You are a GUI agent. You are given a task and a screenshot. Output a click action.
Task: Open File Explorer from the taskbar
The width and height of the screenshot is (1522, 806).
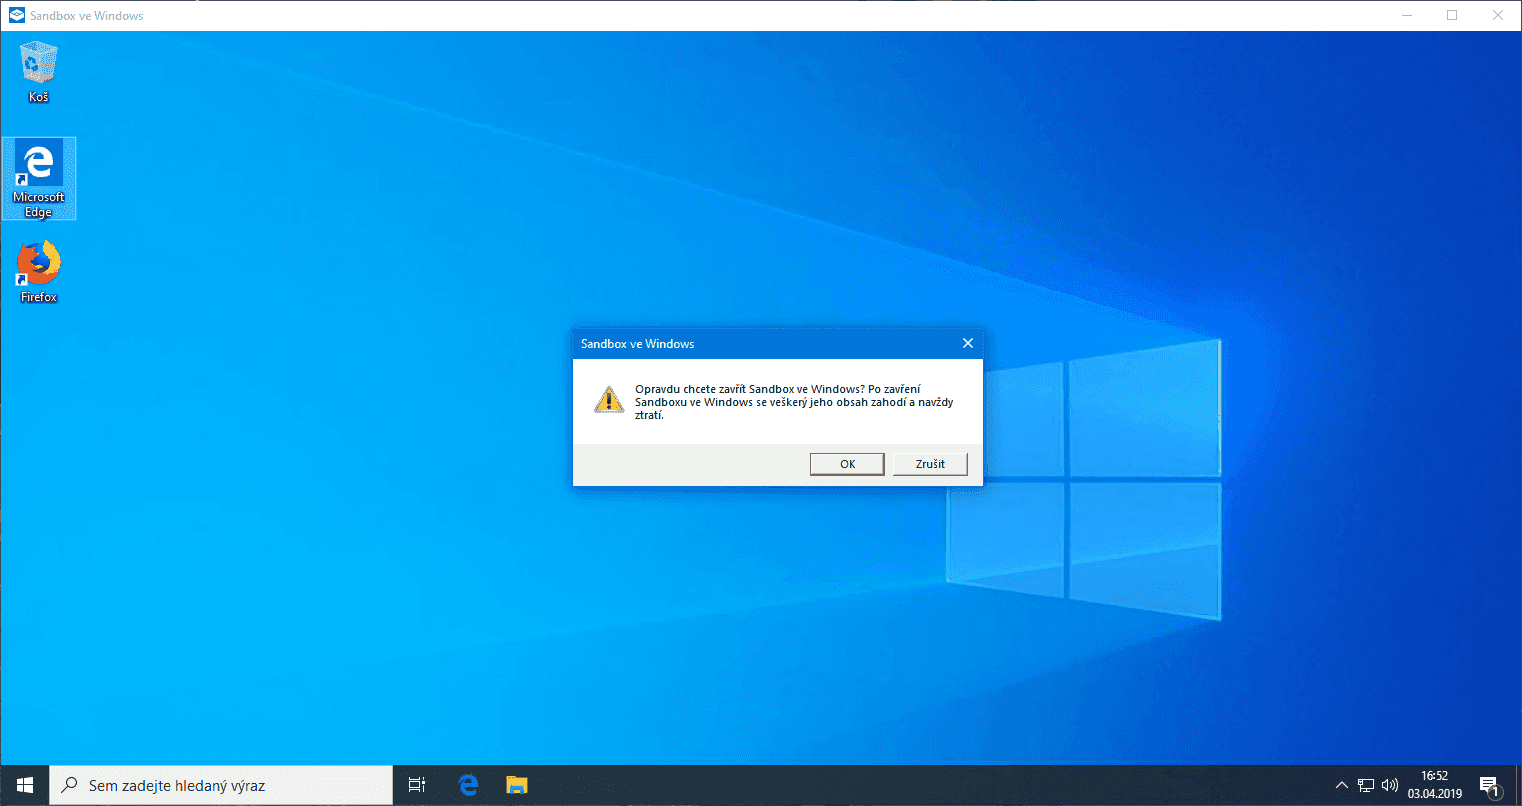[x=516, y=785]
